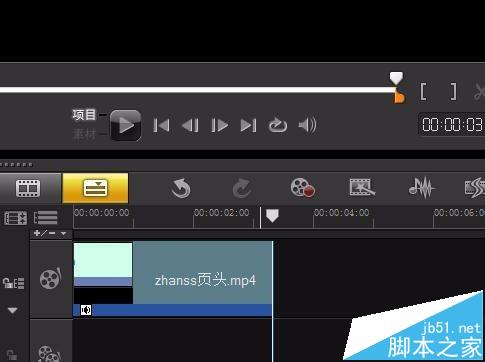This screenshot has width=485, height=362.
Task: Click ruler at 00:00:04:00
Action: [342, 213]
